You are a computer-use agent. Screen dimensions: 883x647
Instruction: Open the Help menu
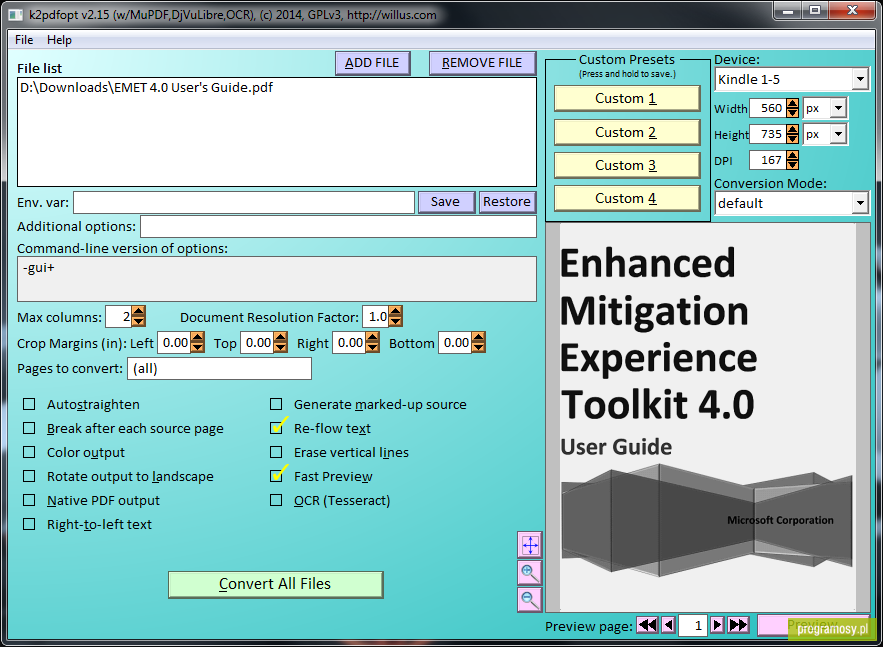[59, 40]
